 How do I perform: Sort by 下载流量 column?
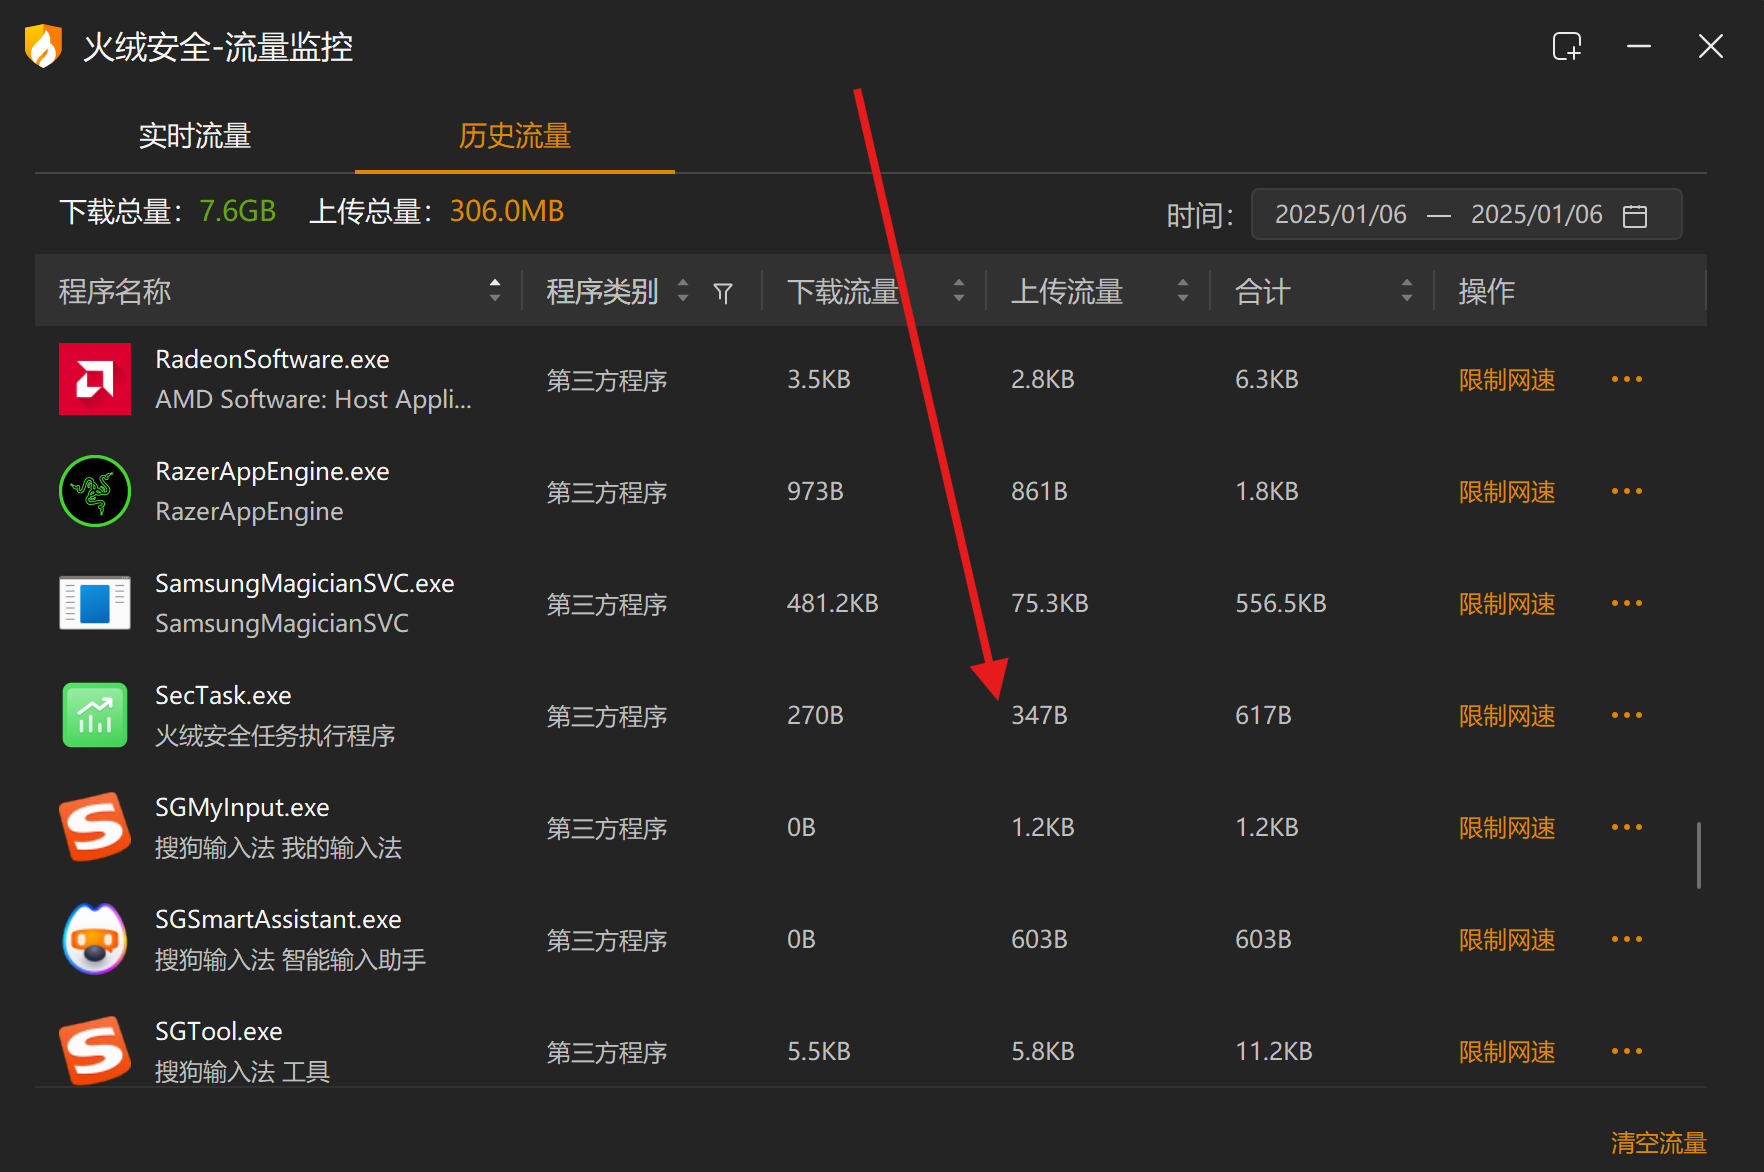tap(958, 291)
